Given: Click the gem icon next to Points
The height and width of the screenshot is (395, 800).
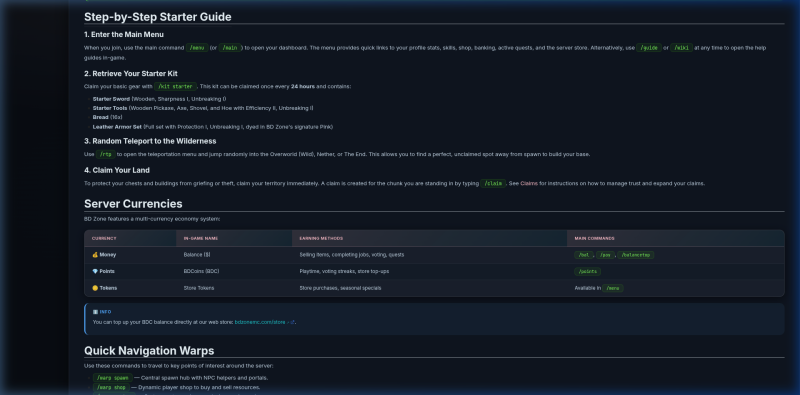Looking at the screenshot, I should tap(95, 271).
